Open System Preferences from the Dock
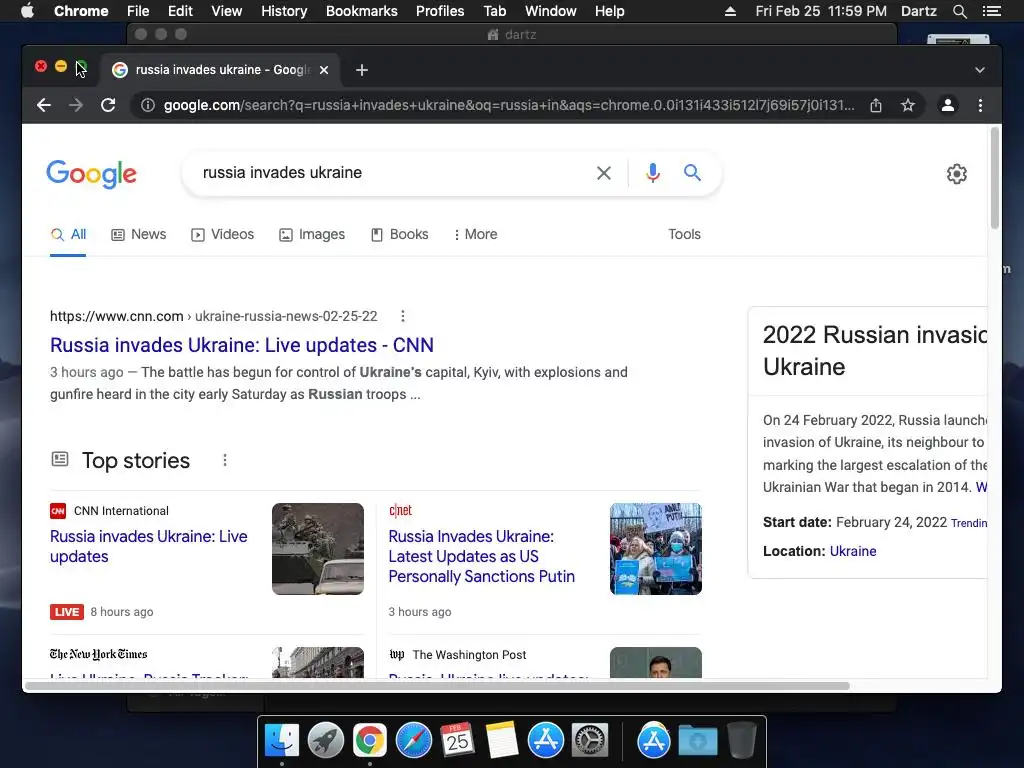Screen dimensions: 1024x768 point(590,740)
